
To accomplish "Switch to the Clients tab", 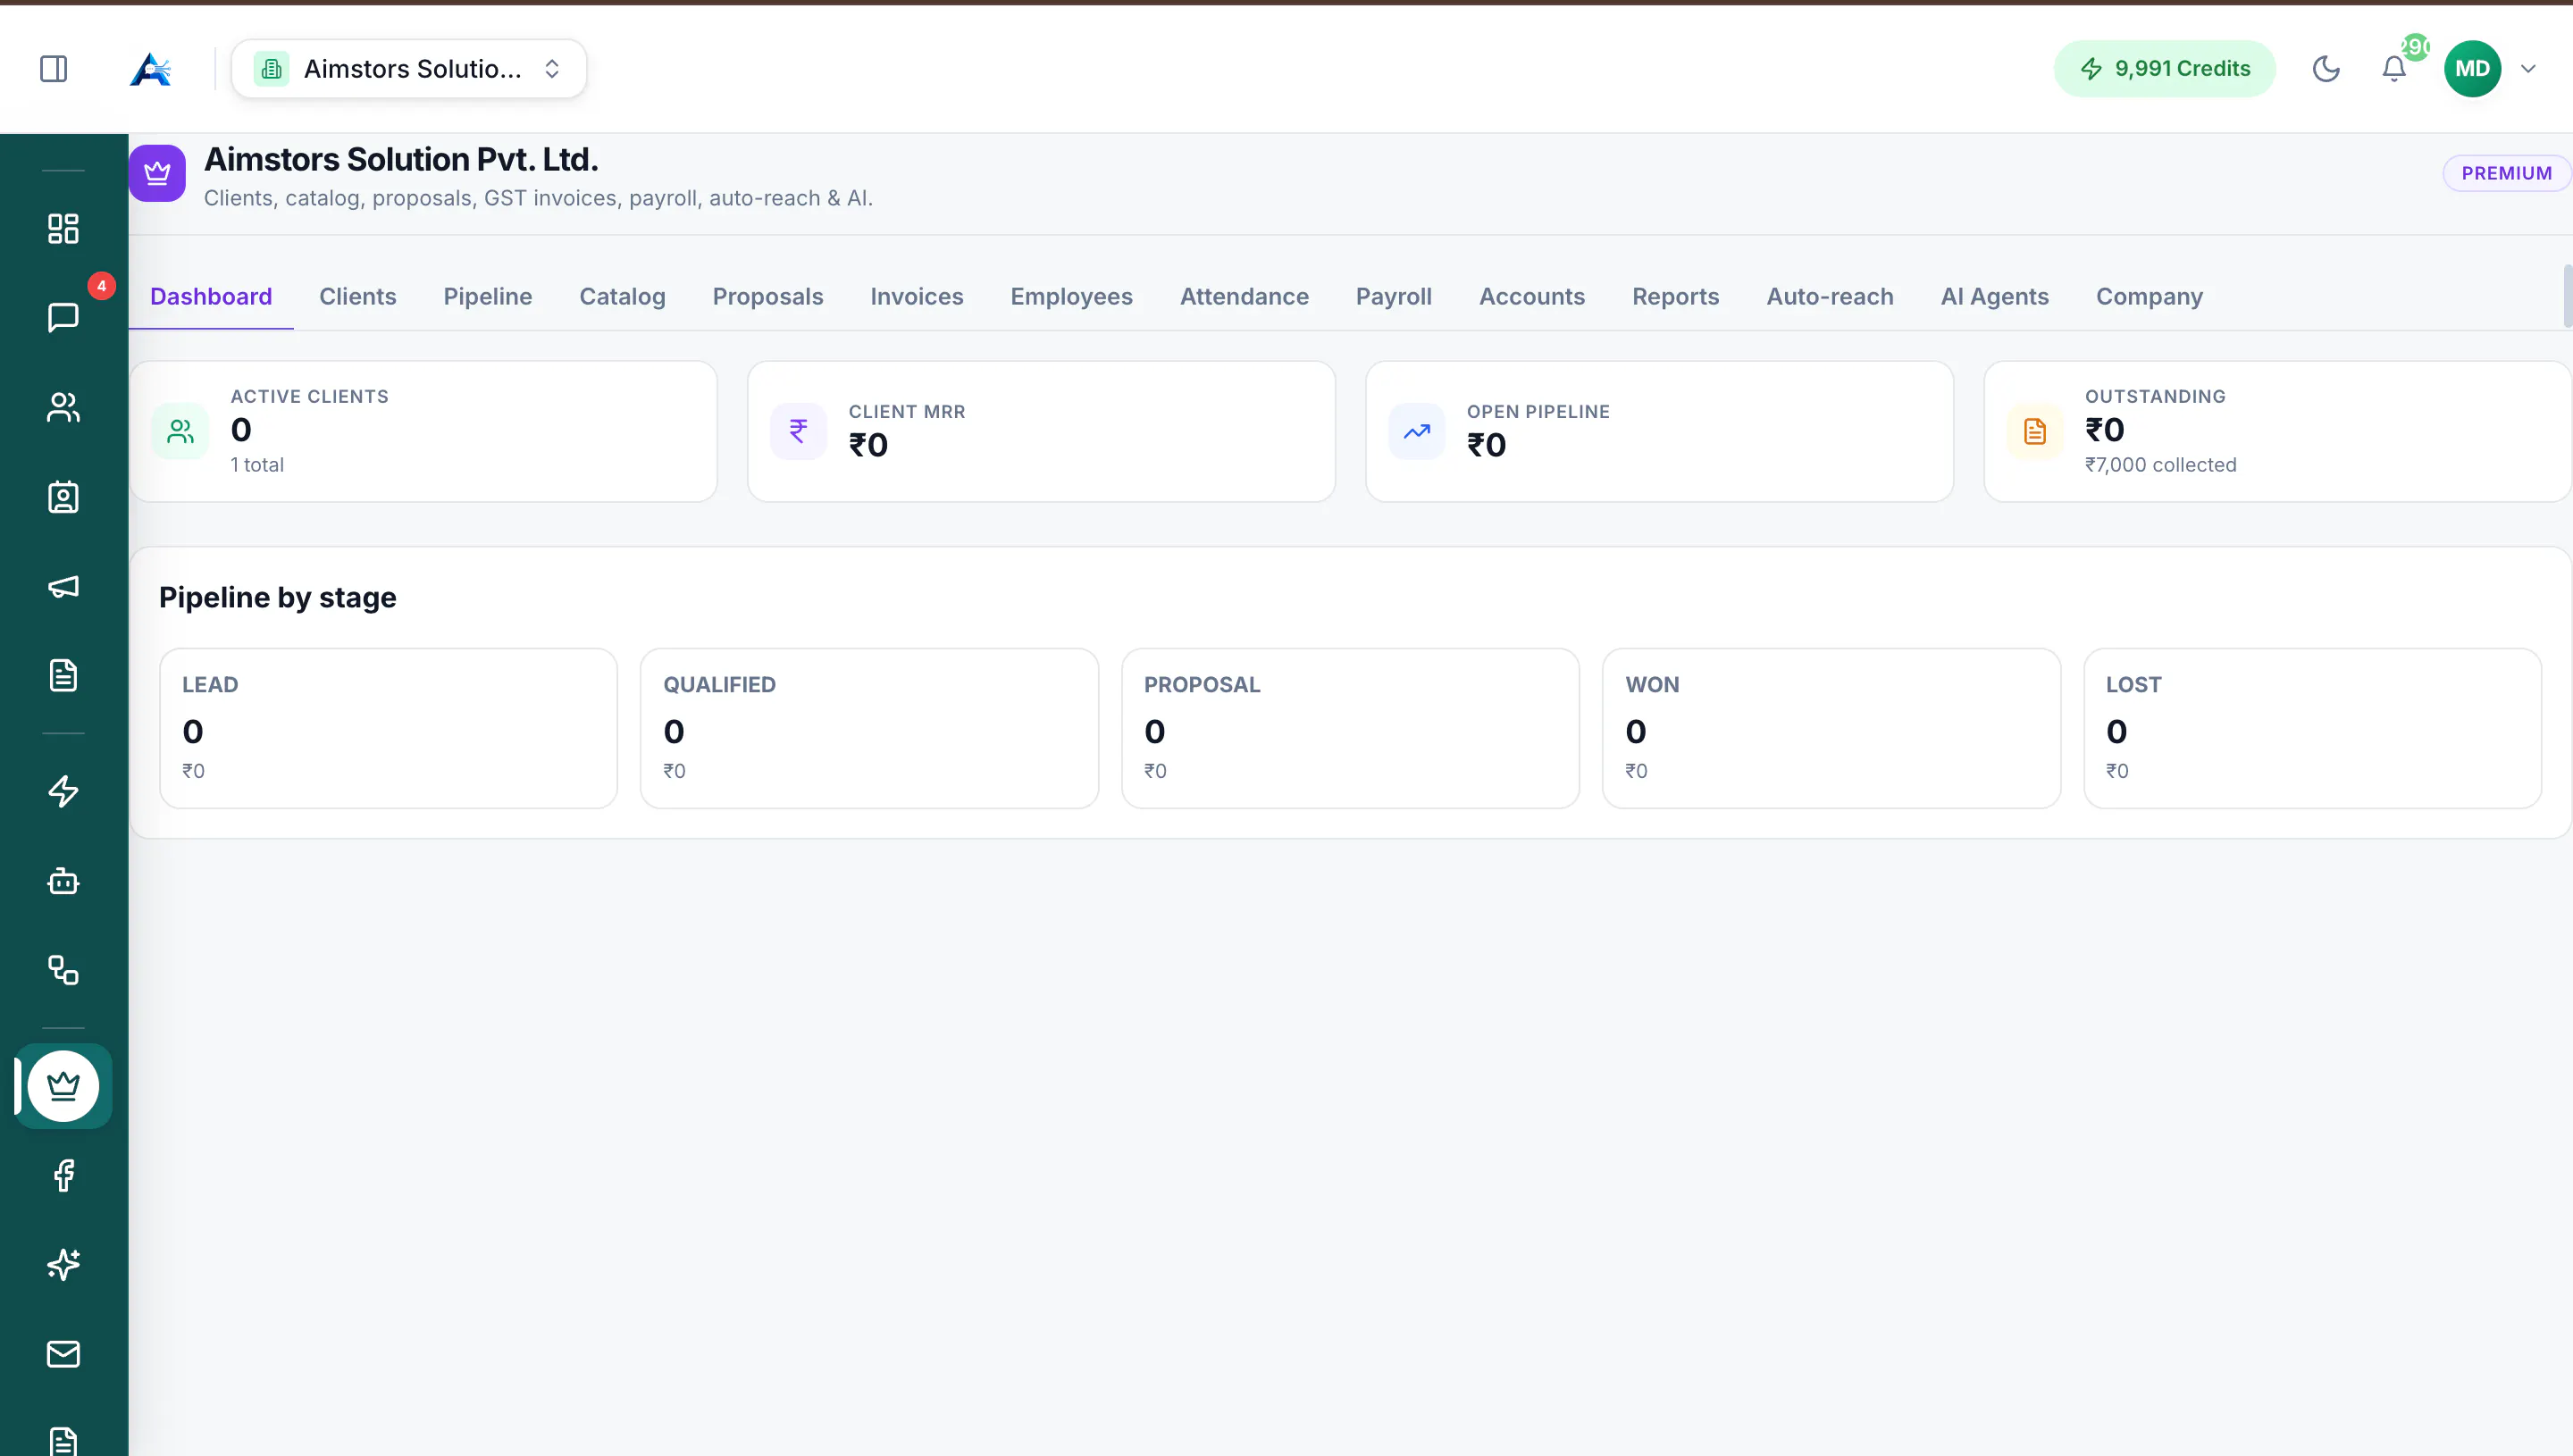I will [358, 297].
